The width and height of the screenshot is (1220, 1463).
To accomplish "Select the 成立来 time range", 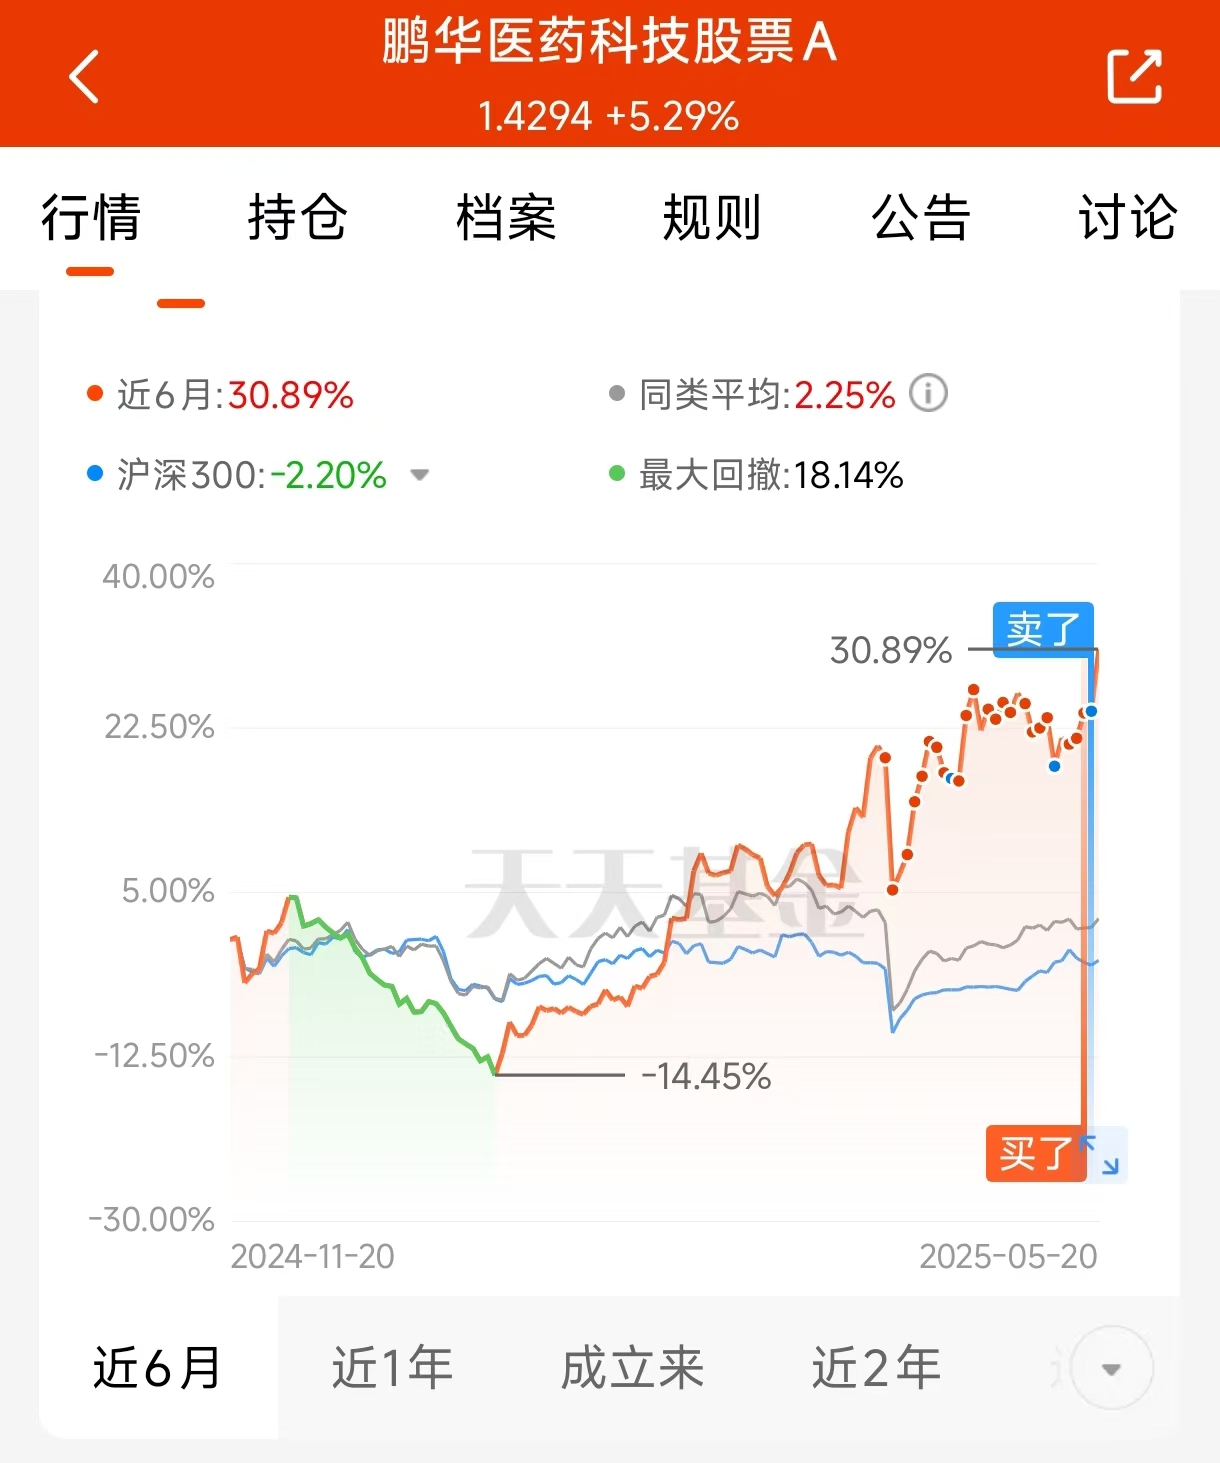I will pyautogui.click(x=632, y=1368).
